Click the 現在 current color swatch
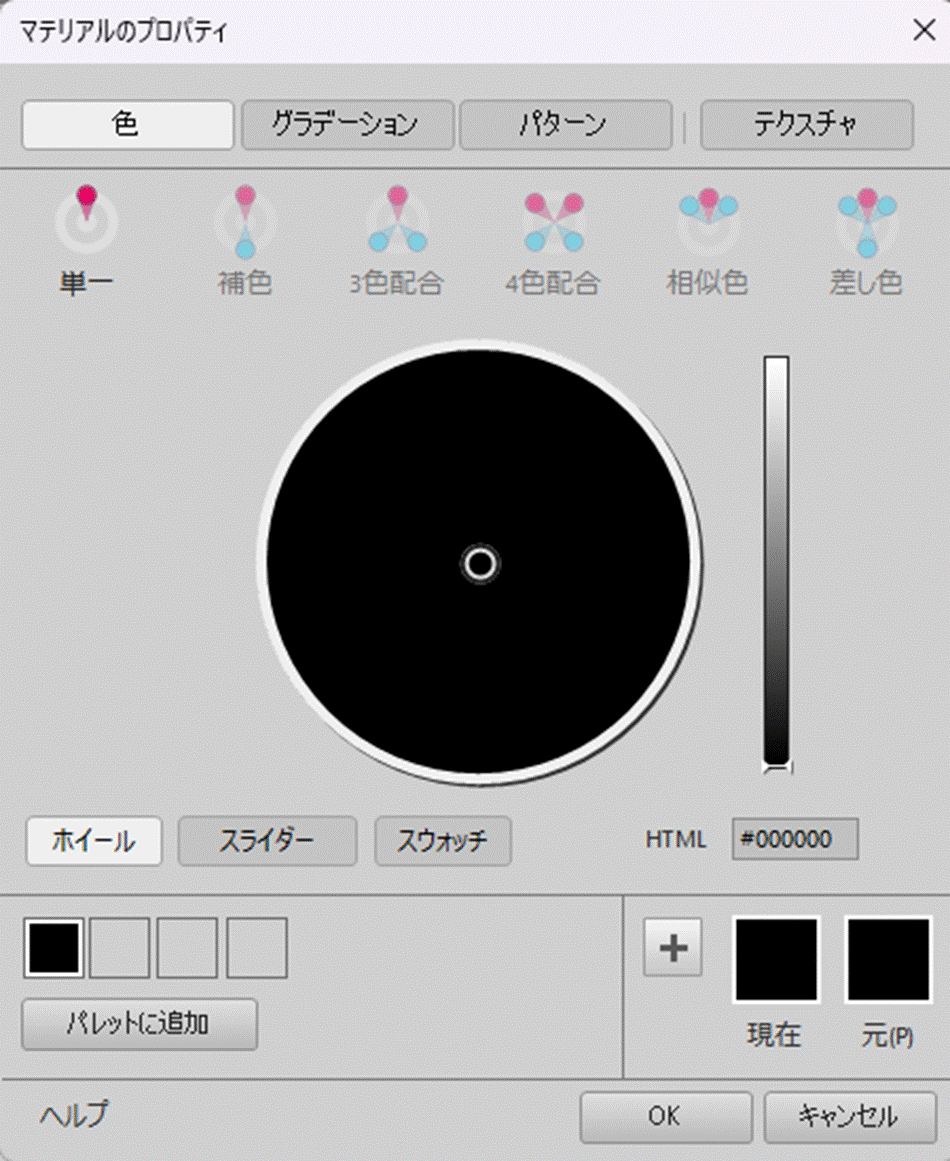 click(776, 960)
